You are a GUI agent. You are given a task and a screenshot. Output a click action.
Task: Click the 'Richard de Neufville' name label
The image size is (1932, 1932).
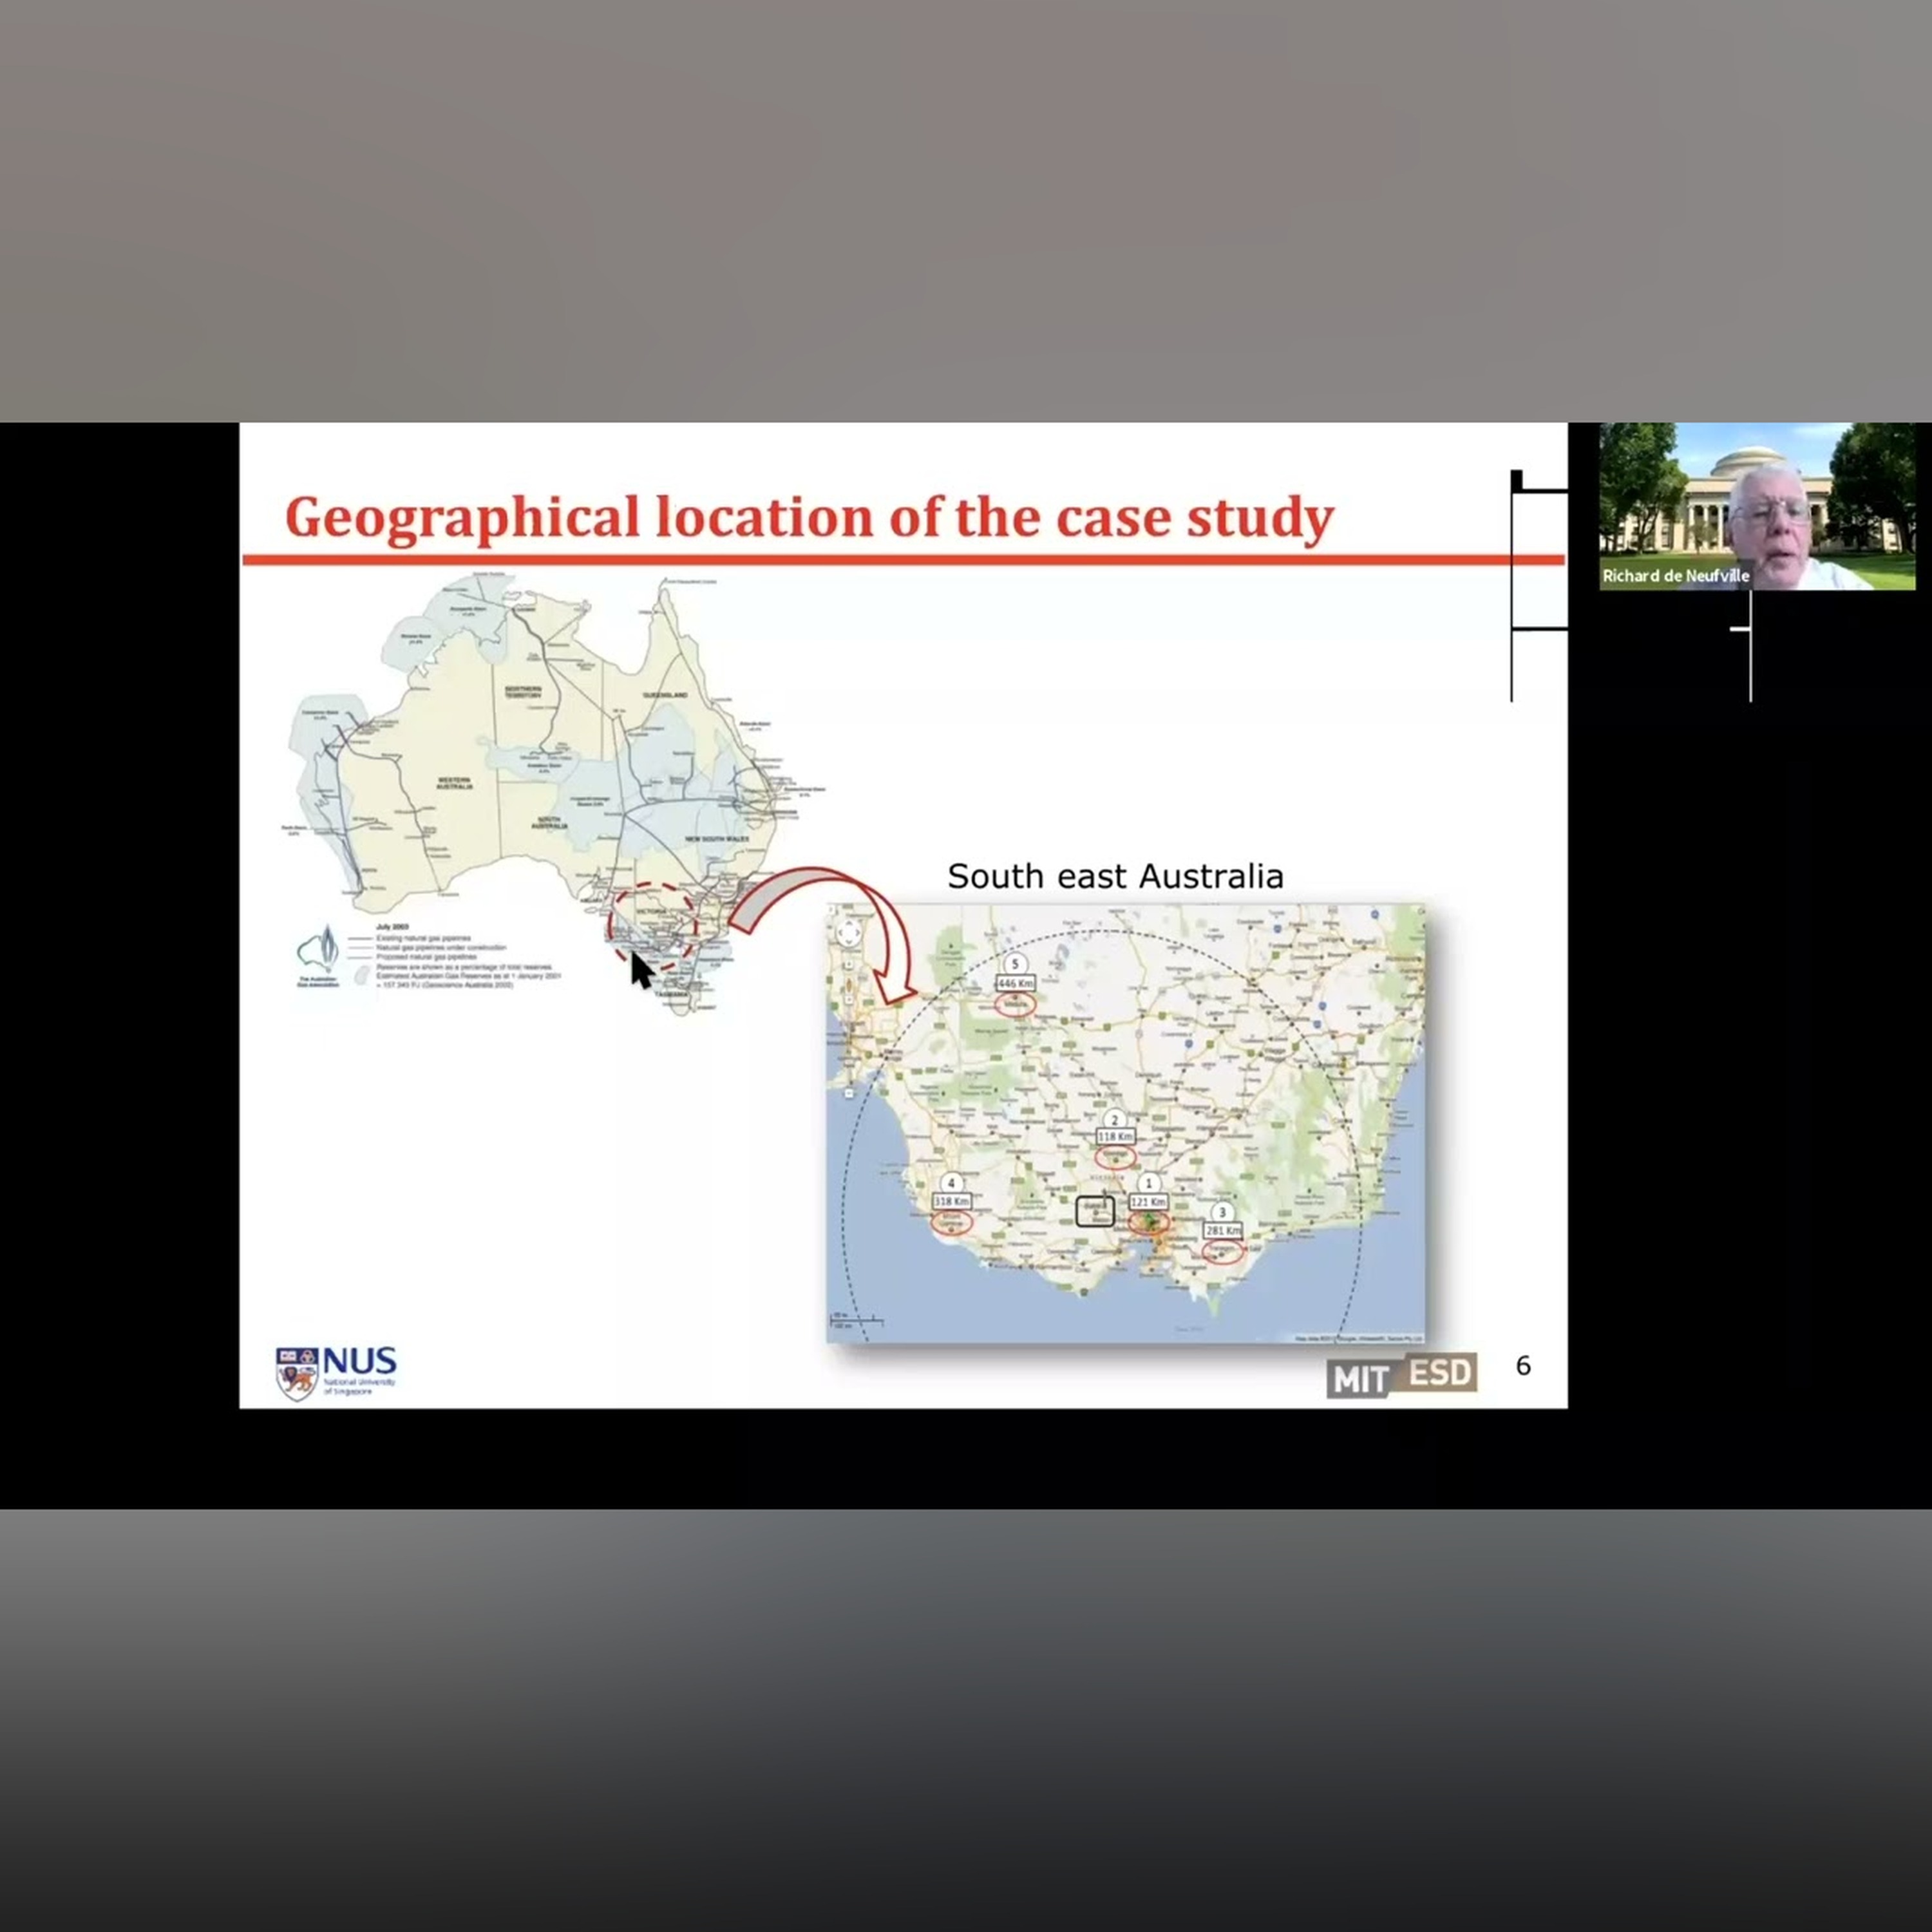click(1676, 576)
